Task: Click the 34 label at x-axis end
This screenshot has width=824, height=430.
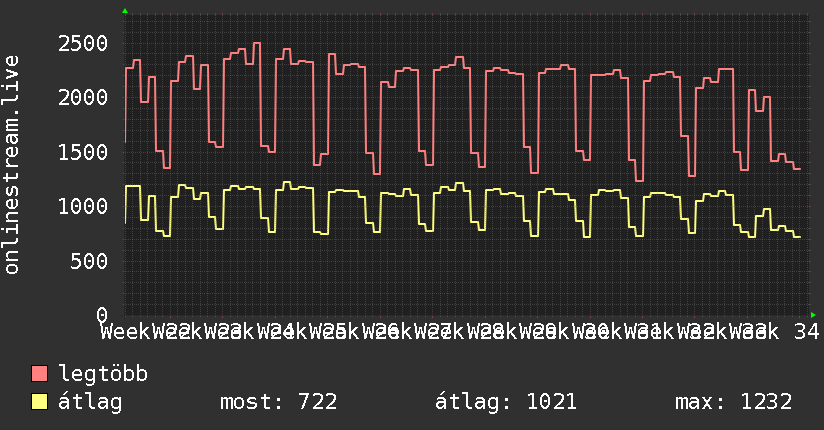Action: [807, 332]
